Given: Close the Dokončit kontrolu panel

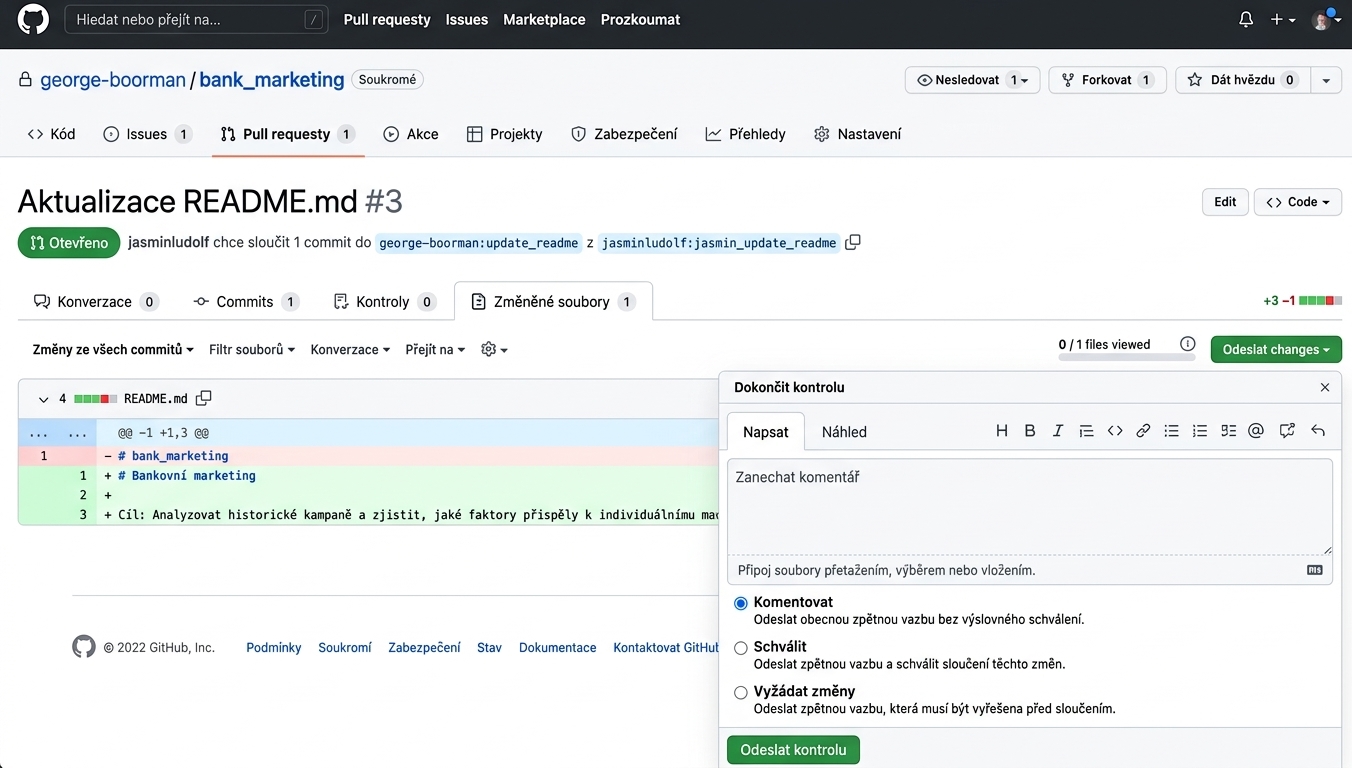Looking at the screenshot, I should [x=1325, y=387].
